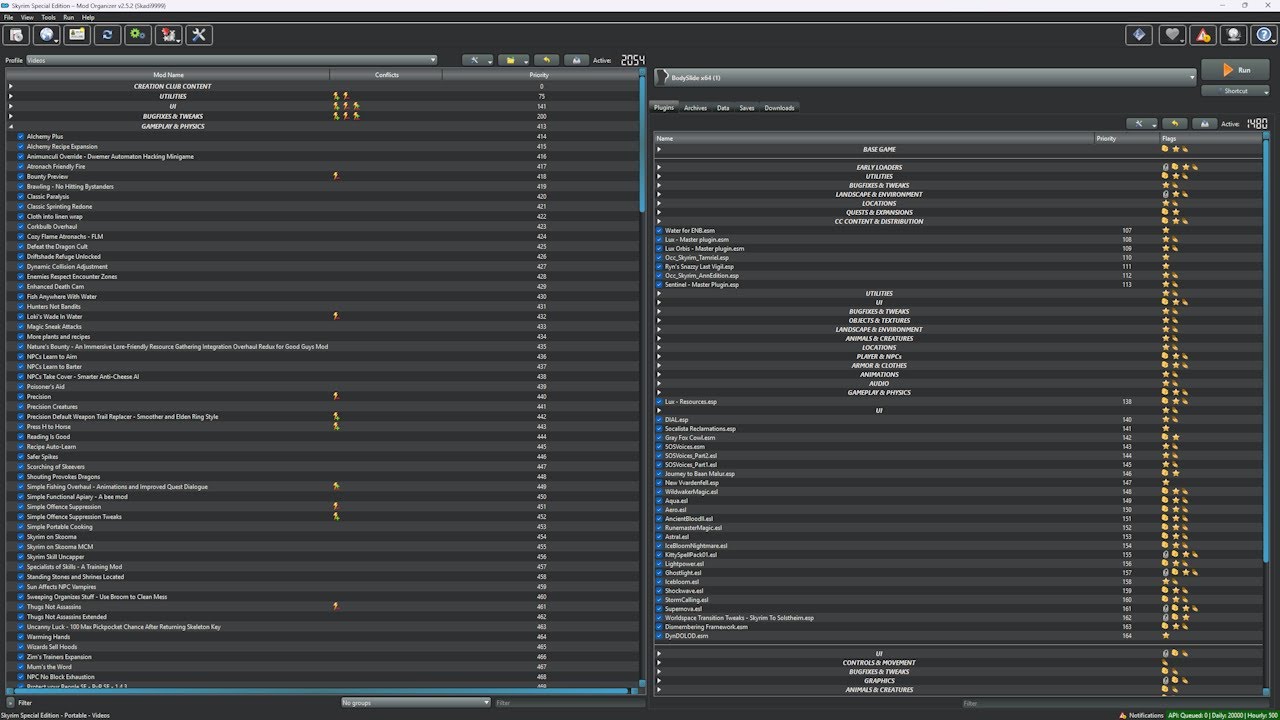
Task: Open the Profiles manager icon
Action: point(77,35)
